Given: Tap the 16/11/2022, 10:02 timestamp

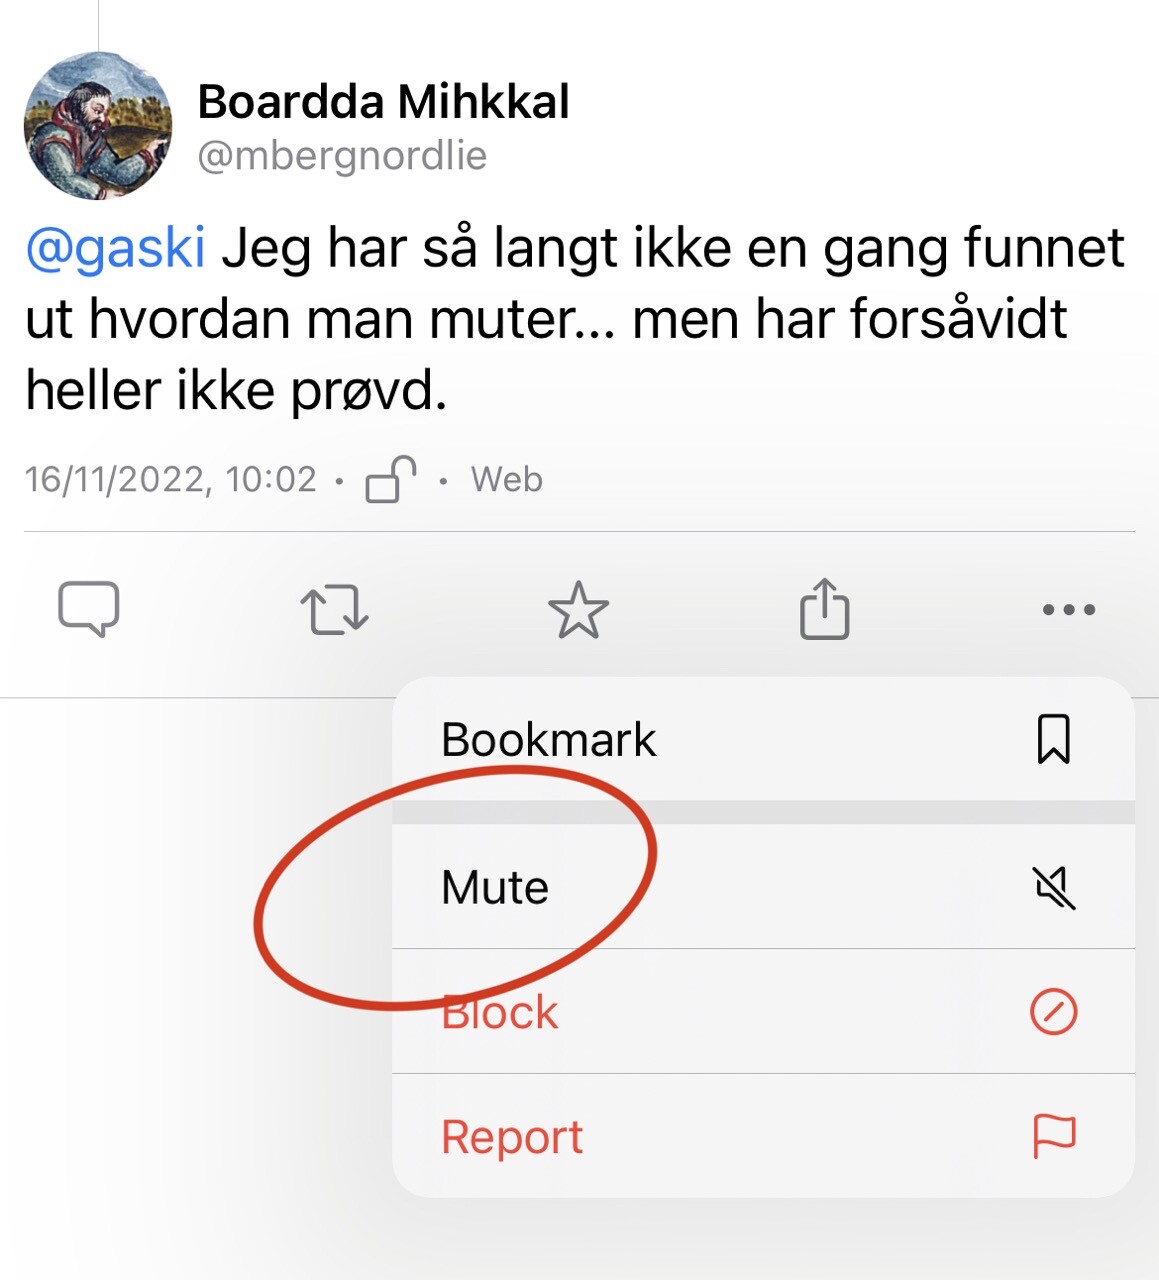Looking at the screenshot, I should (171, 480).
